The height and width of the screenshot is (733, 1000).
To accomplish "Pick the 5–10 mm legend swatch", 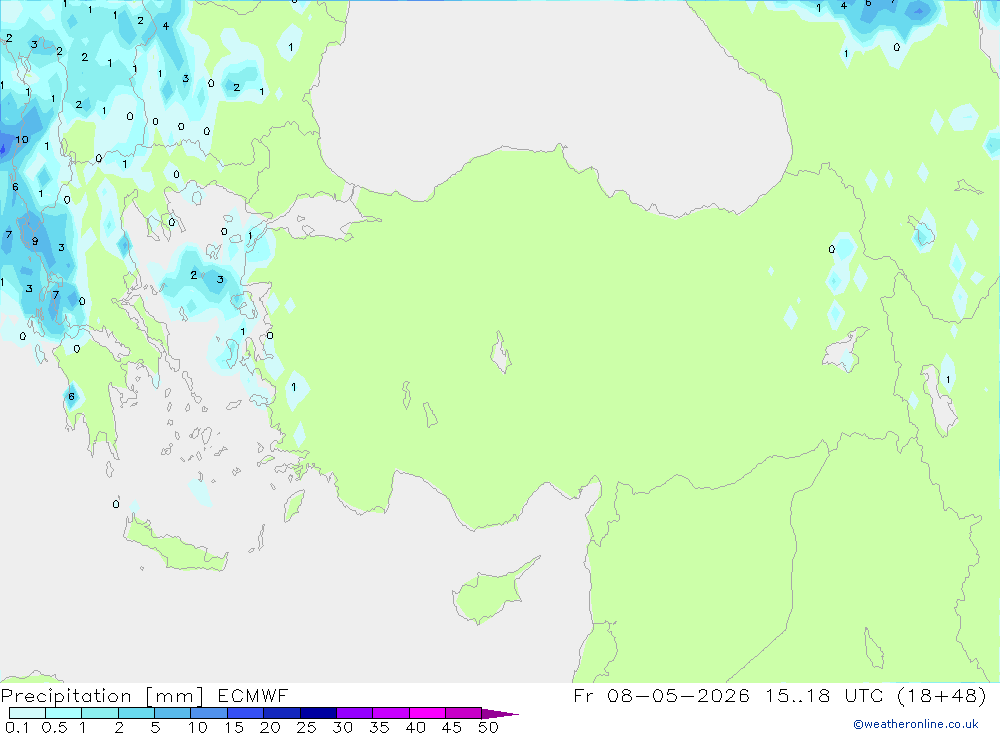I will coord(172,713).
